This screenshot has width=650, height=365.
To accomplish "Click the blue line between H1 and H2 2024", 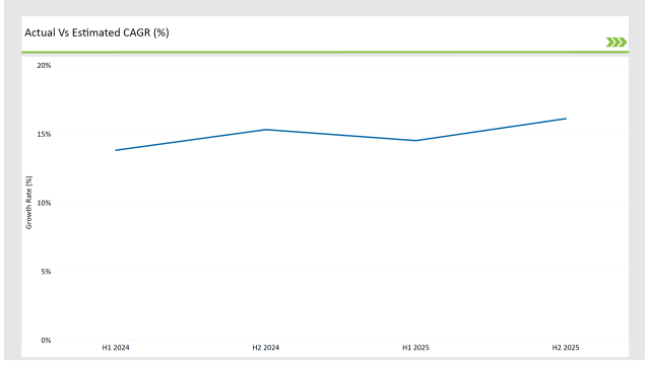I will coord(191,140).
